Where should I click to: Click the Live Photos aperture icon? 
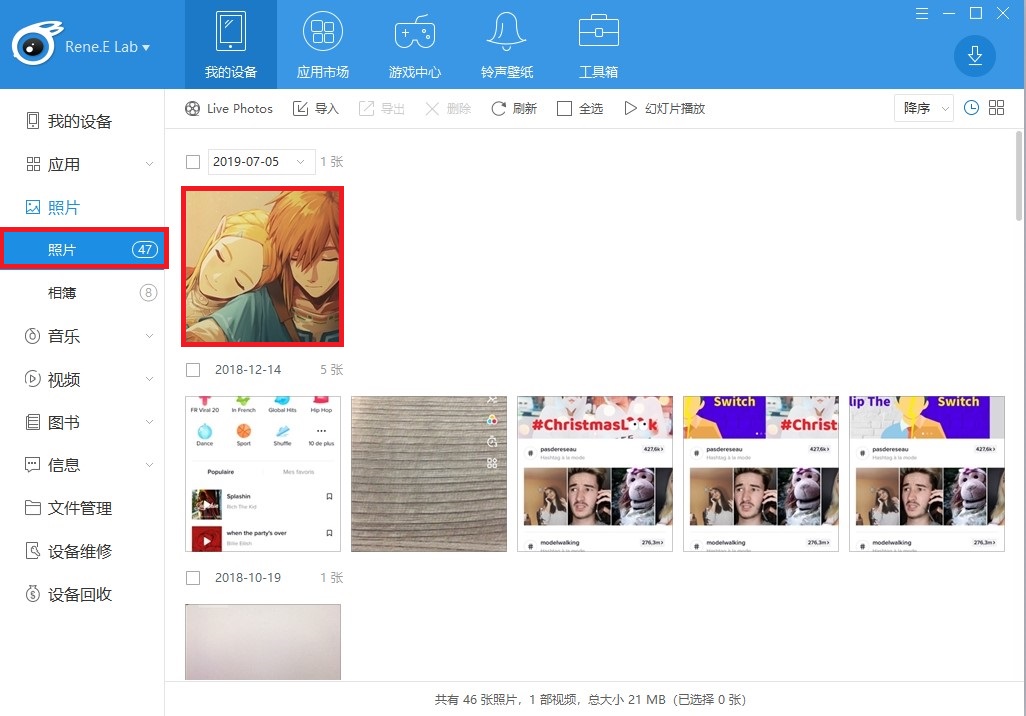pyautogui.click(x=192, y=109)
